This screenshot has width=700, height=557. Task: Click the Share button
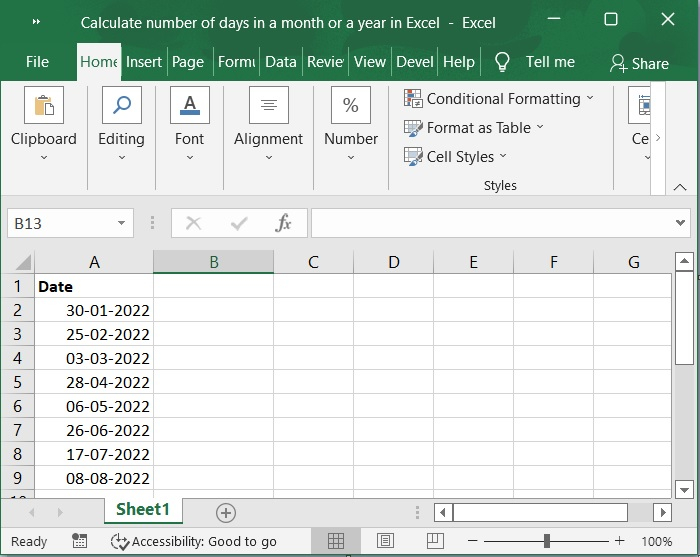[x=639, y=63]
